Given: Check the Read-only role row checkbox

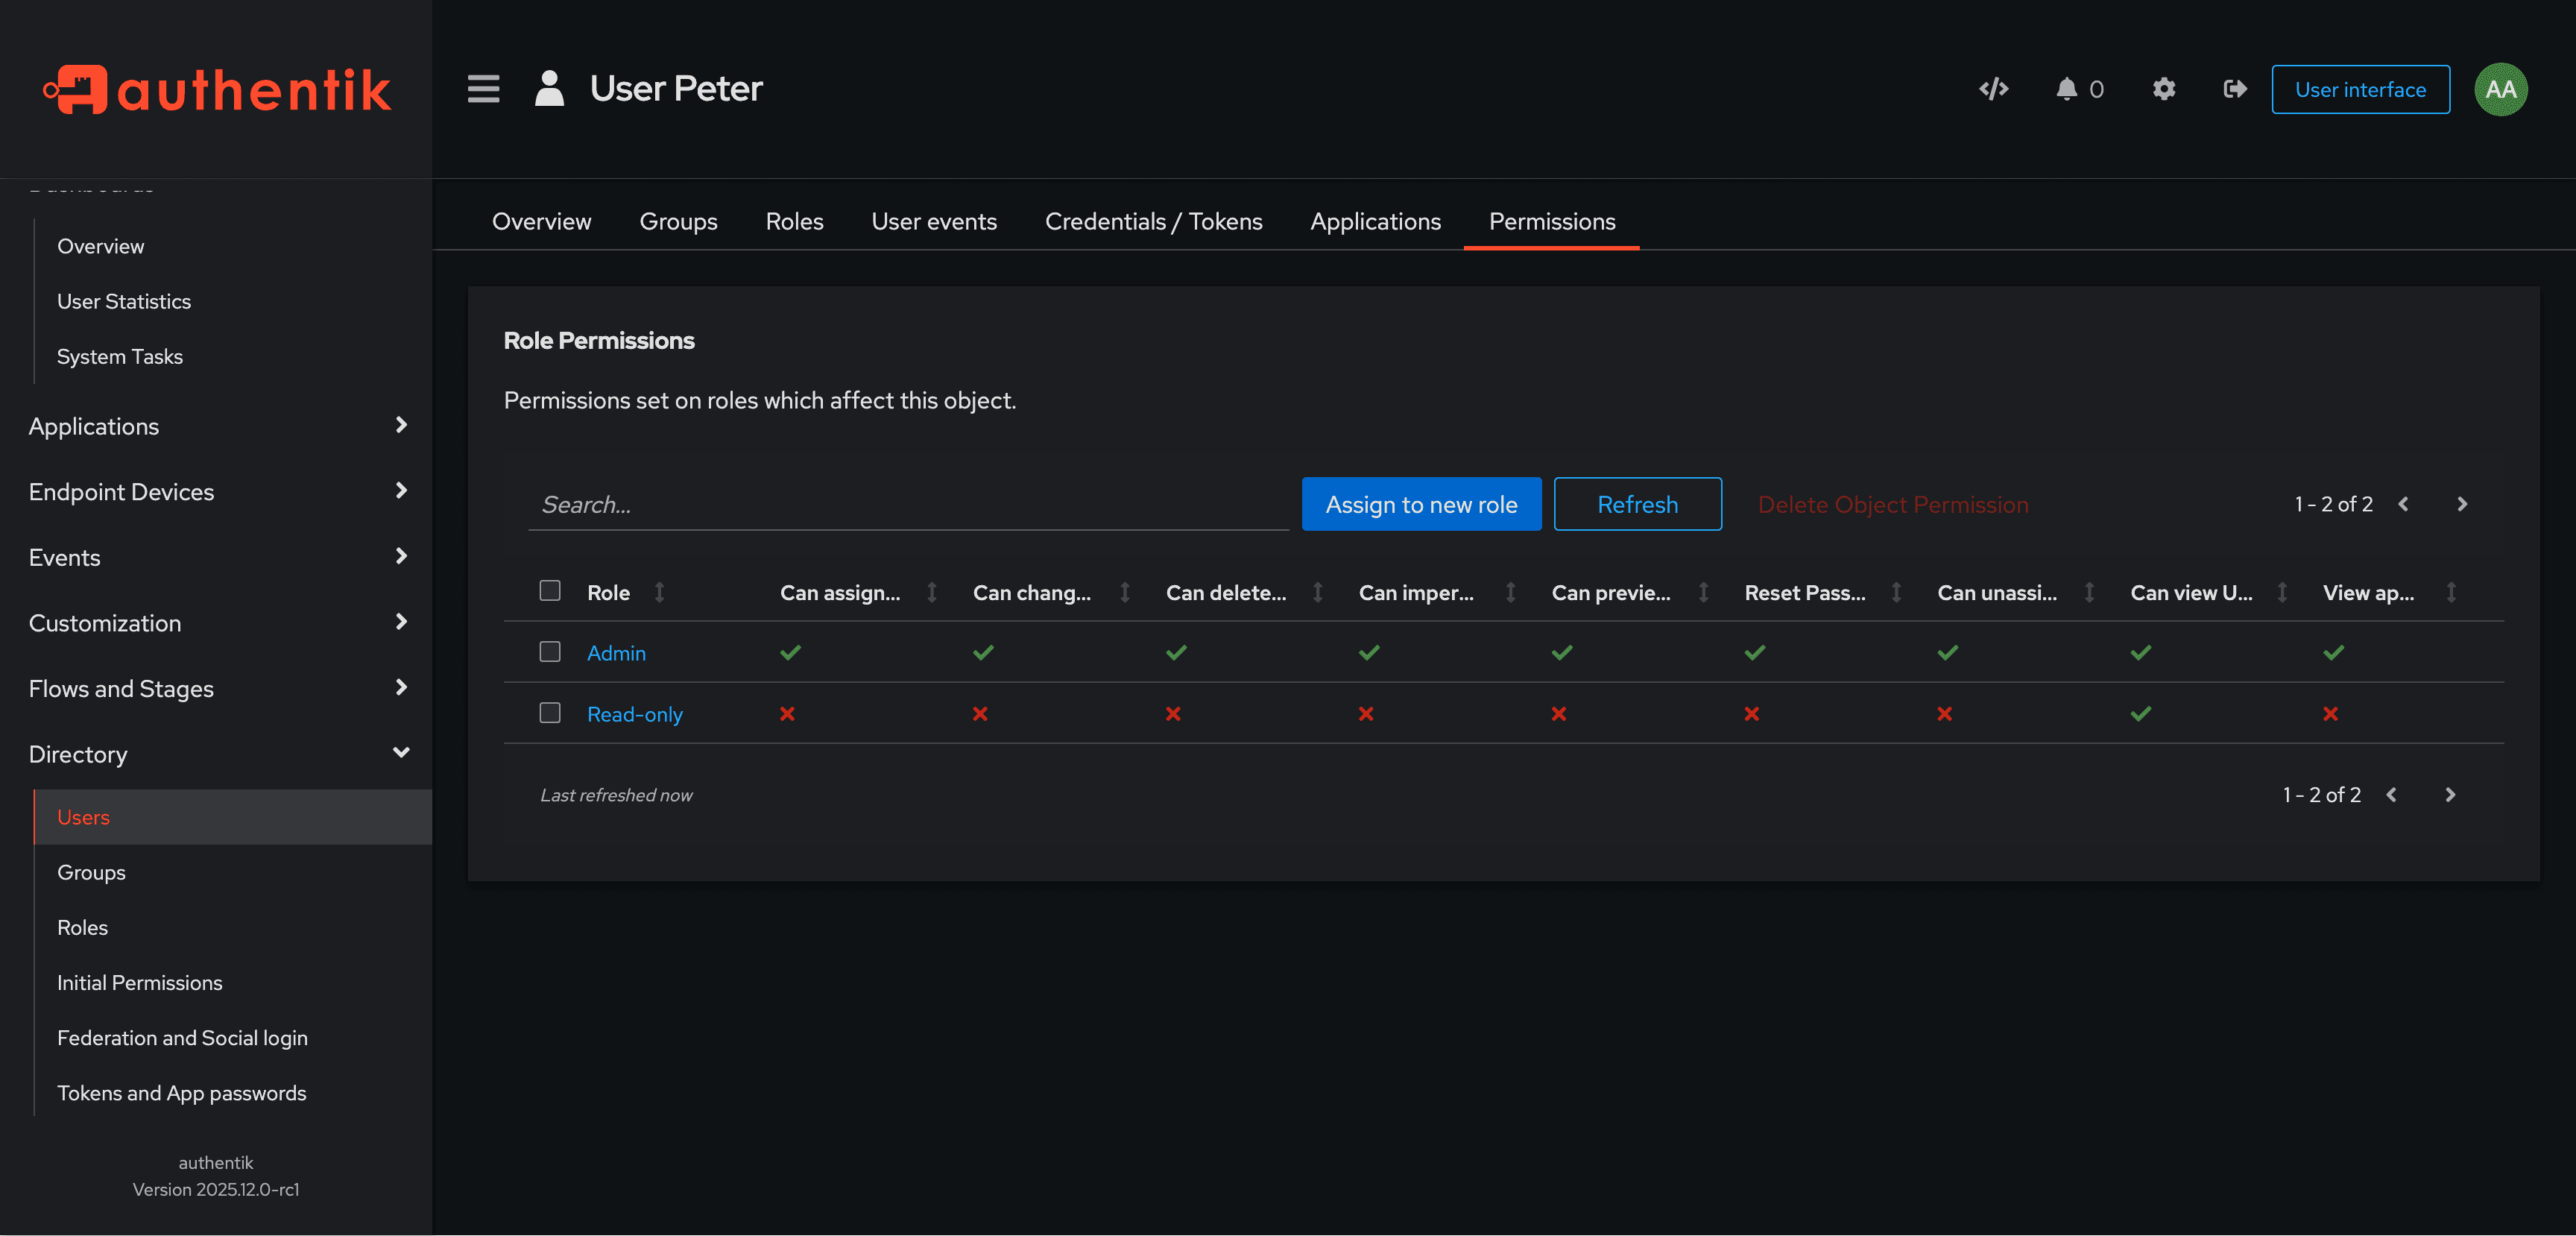Looking at the screenshot, I should [x=550, y=713].
